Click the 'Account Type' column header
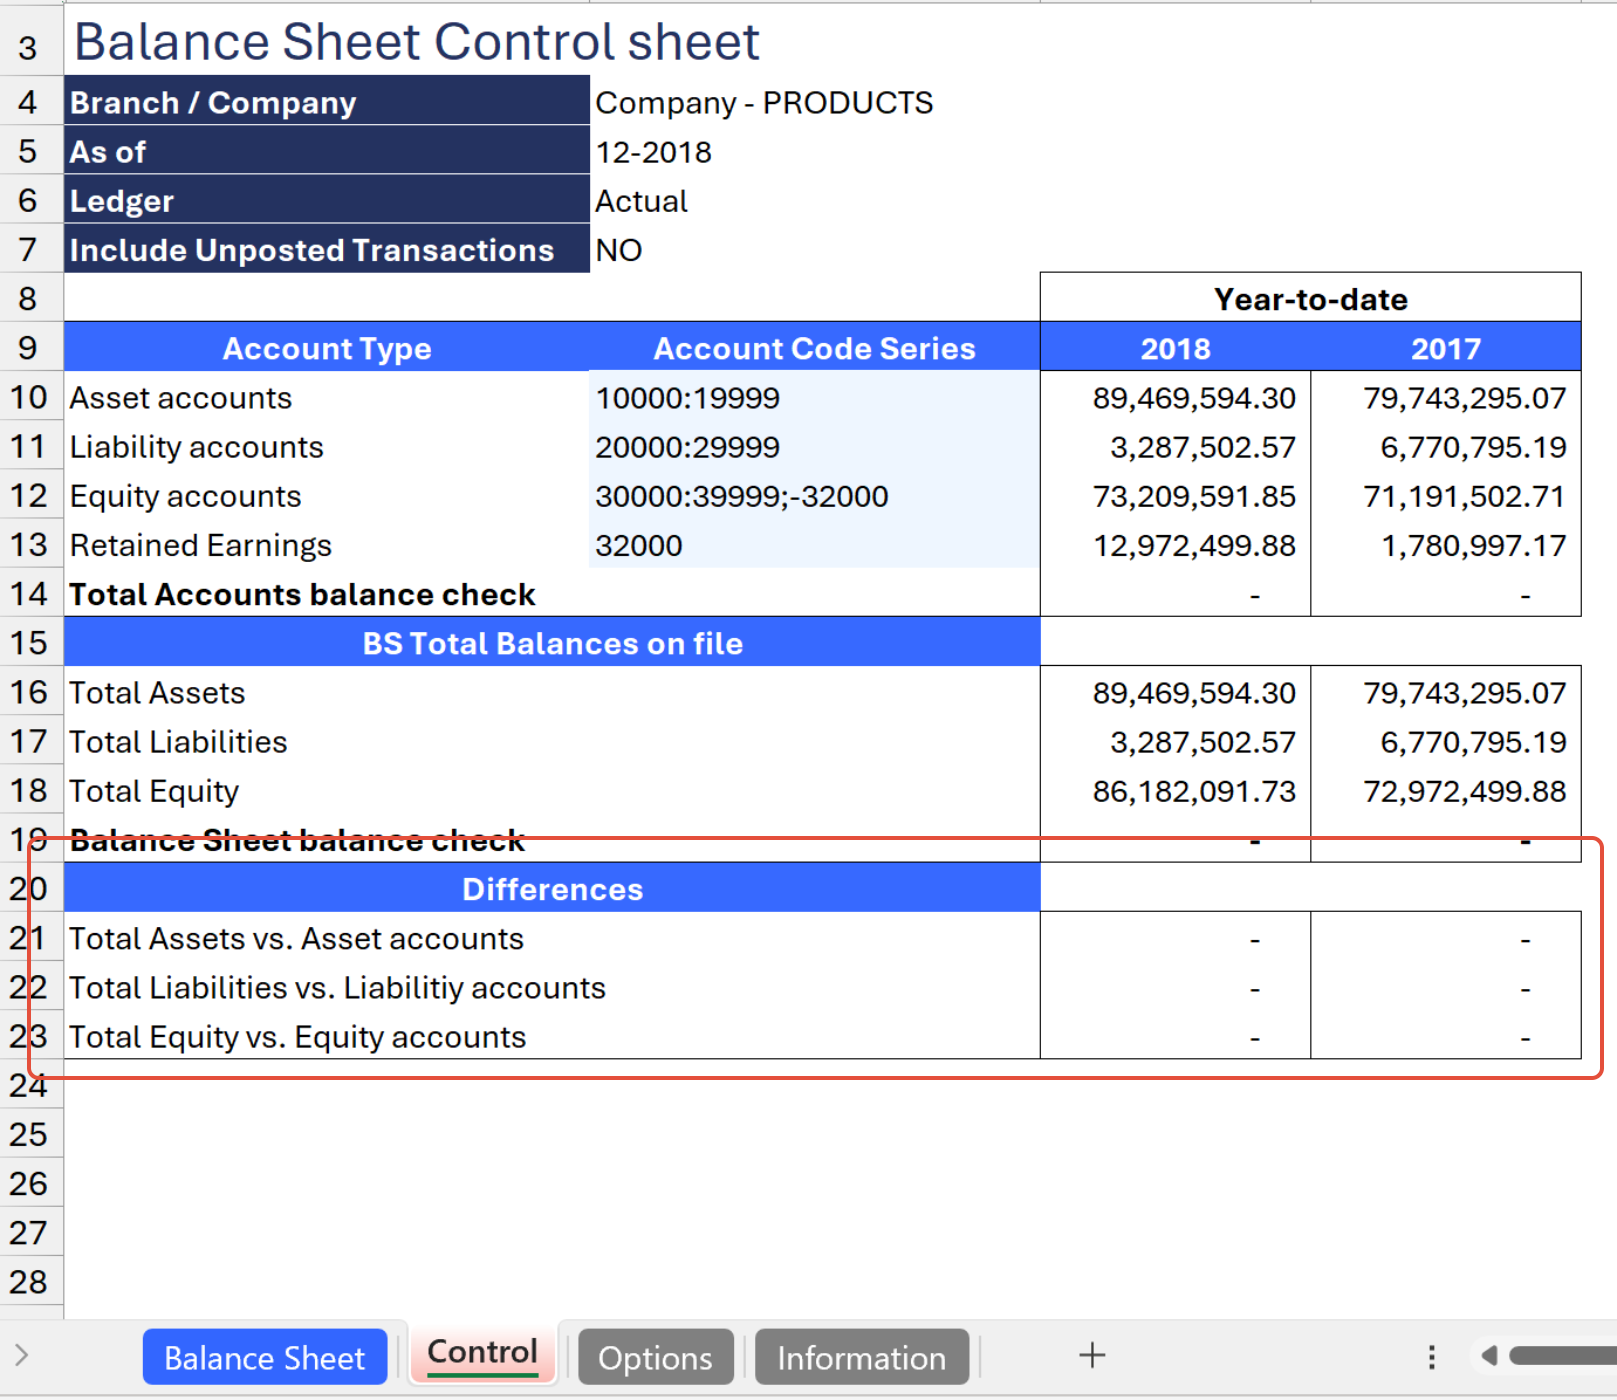The height and width of the screenshot is (1400, 1617). coord(327,348)
